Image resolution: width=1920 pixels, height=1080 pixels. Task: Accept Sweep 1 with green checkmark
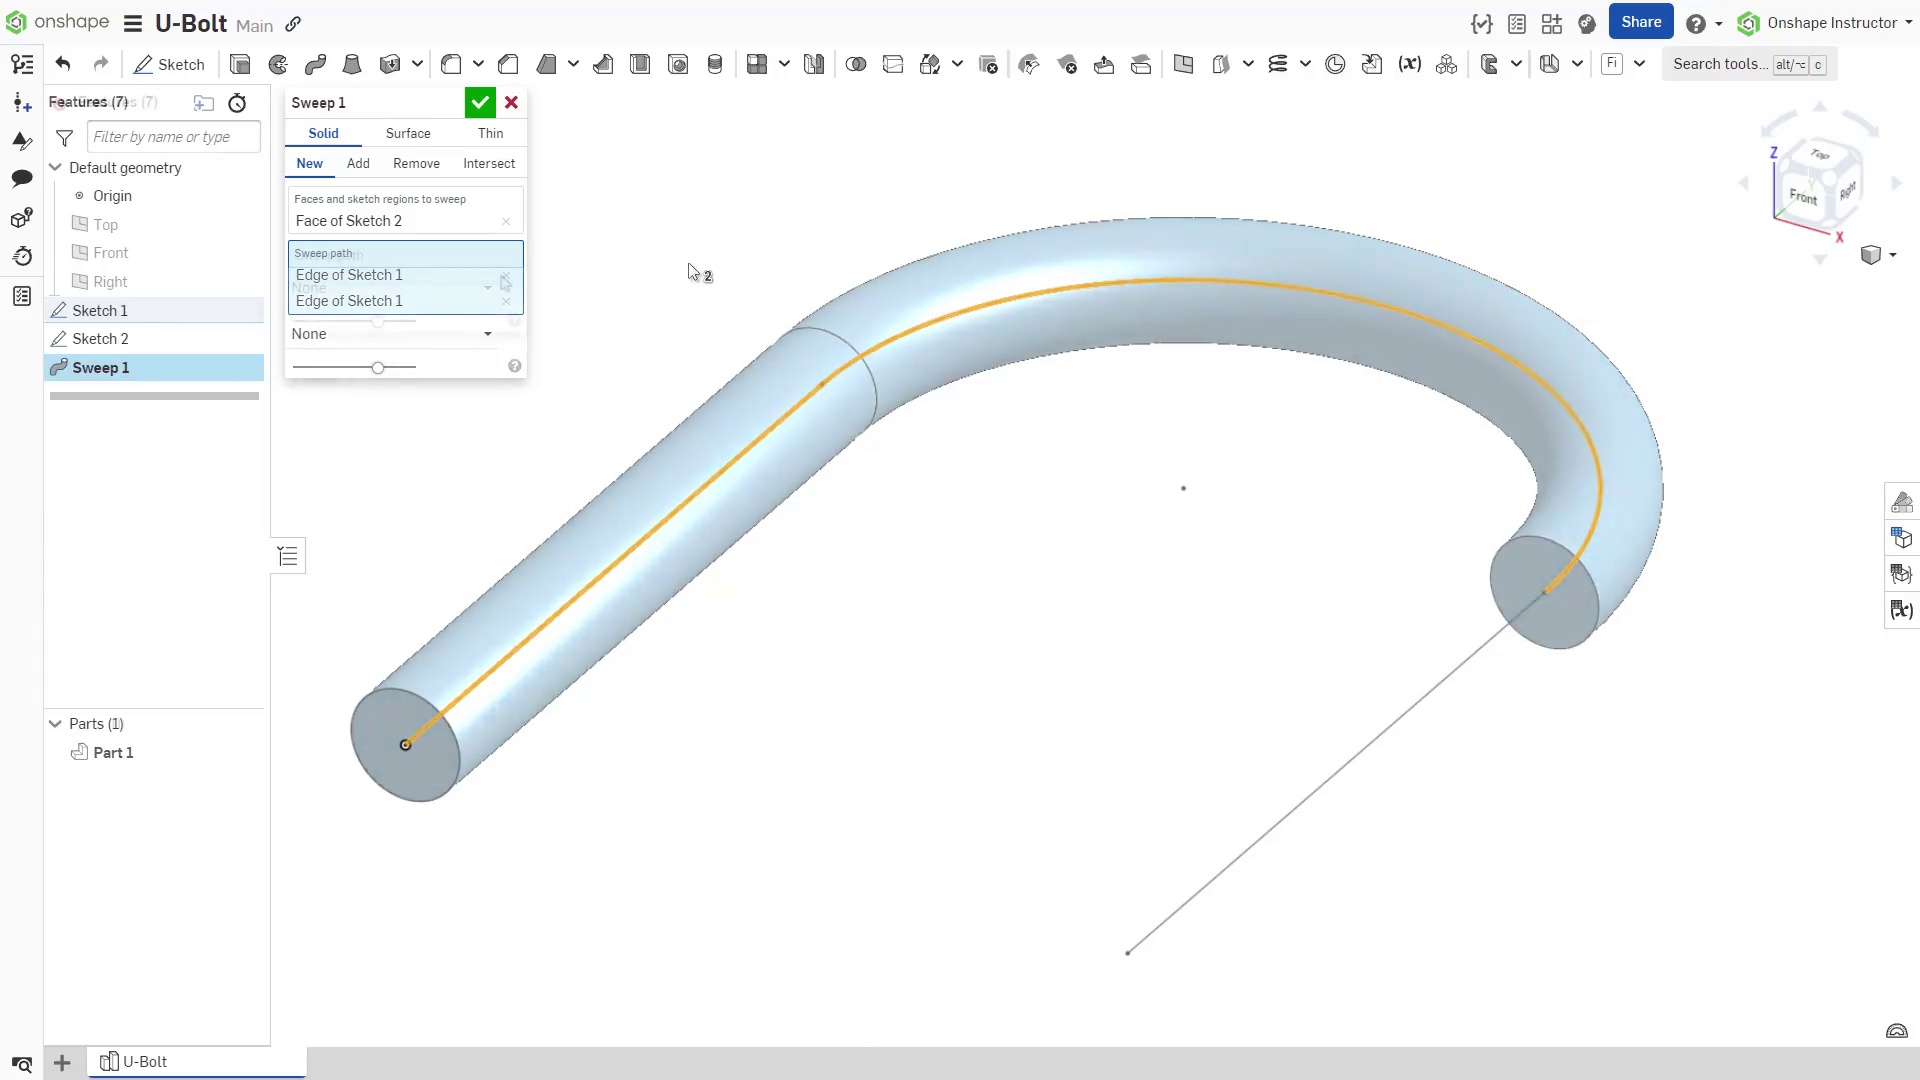(x=480, y=102)
